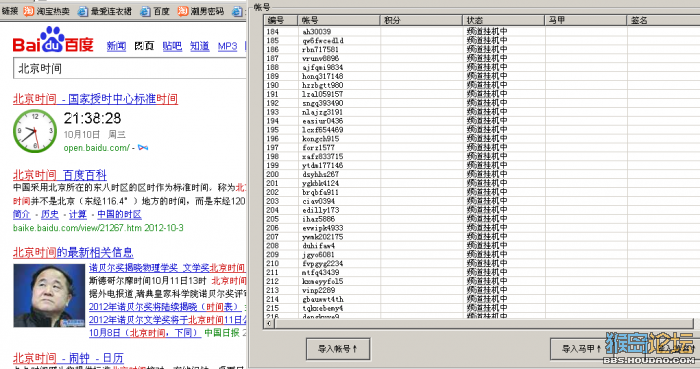Image resolution: width=700 pixels, height=369 pixels.
Task: Select account row hzzbgtt980
Action: (482, 85)
